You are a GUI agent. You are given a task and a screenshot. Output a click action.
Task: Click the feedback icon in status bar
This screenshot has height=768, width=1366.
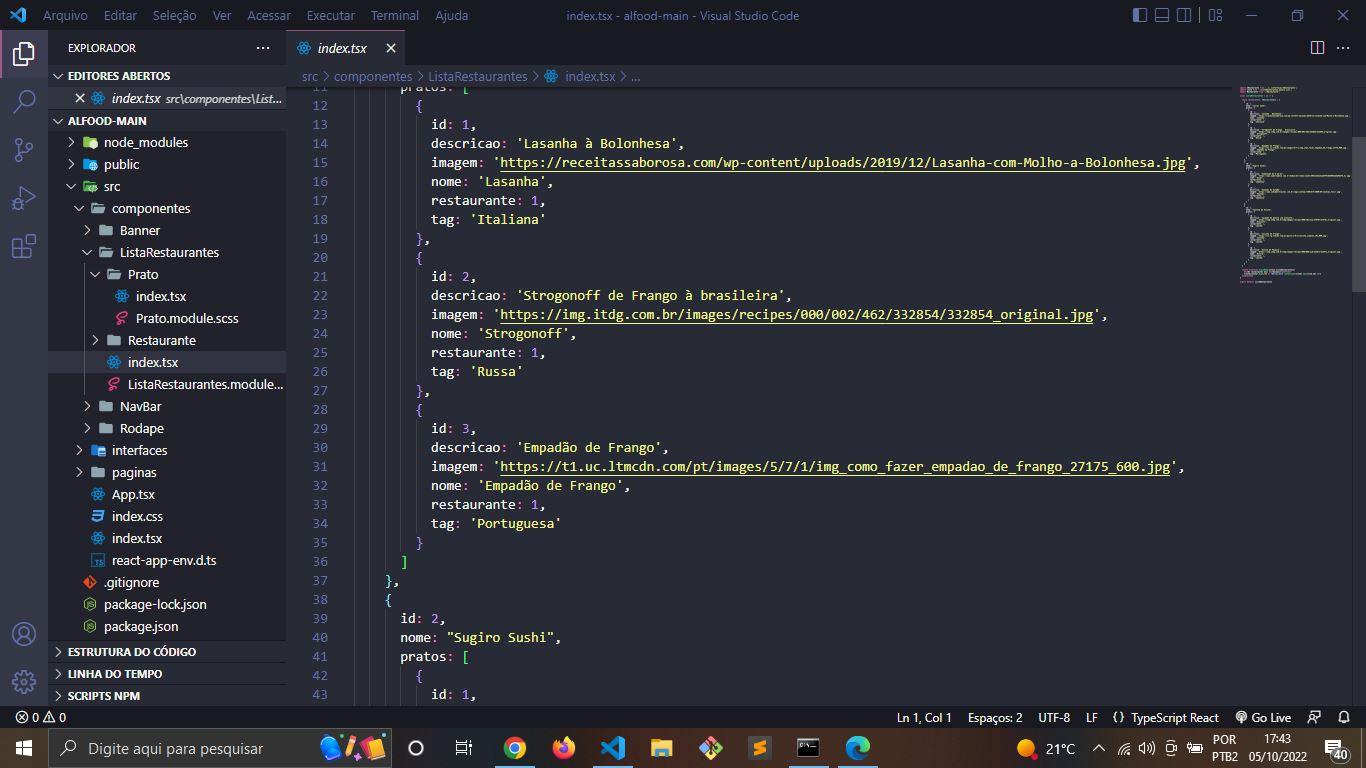(1314, 717)
